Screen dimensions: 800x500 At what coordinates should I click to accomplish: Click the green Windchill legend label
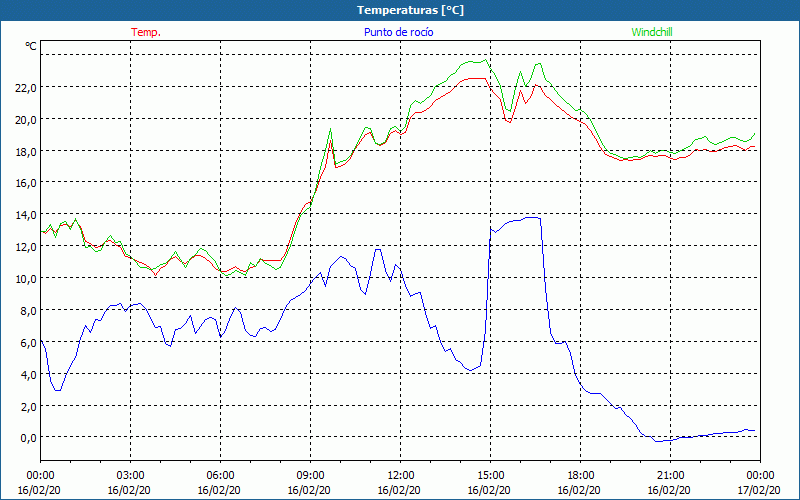(652, 32)
